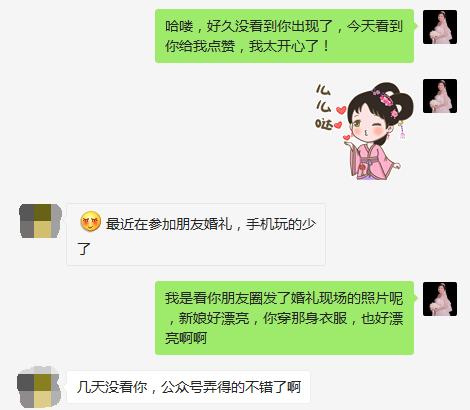Viewport: 470px width, 410px height.
Task: Select the green bubble starting with 哈喽
Action: (x=284, y=36)
